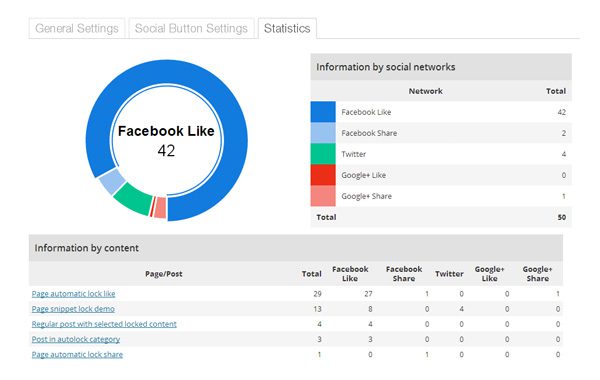Click total 13 for Page snippet lock demo
Viewport: 600px width, 380px height.
[317, 309]
